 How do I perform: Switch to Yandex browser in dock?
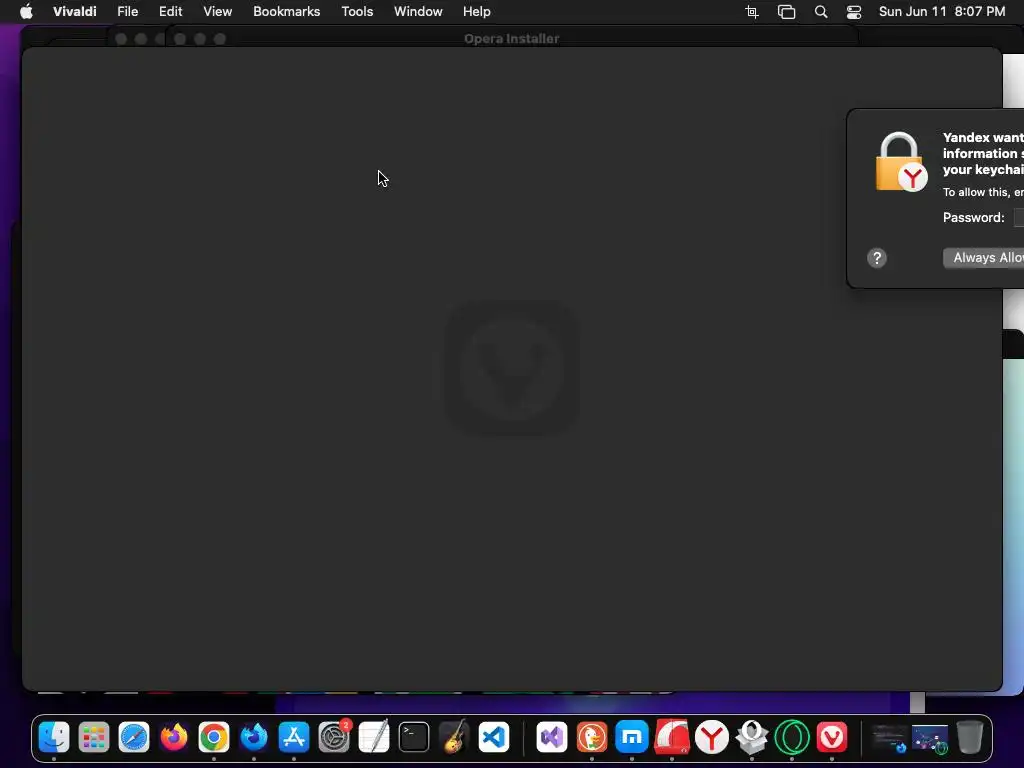(x=712, y=737)
